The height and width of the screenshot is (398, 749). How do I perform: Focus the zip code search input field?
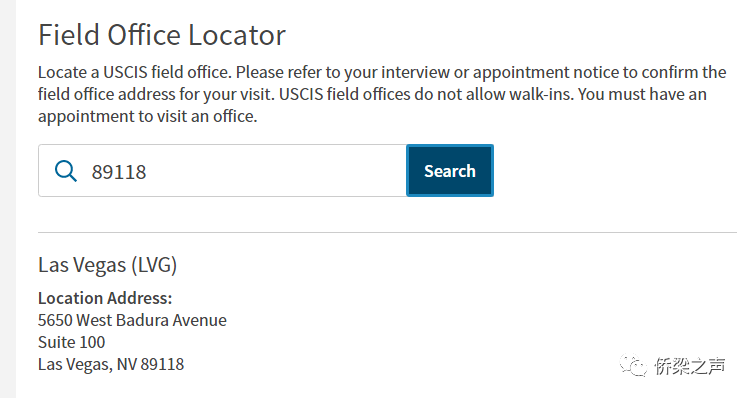(x=223, y=171)
